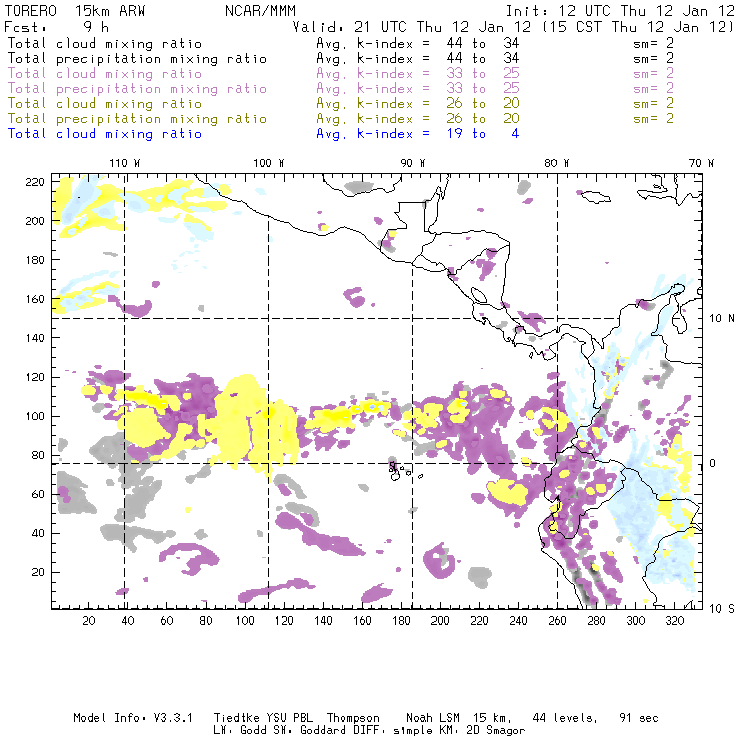Viewport: 740px width, 740px height.
Task: Click 'Avg. k-index = 44 to 34' in first legend row
Action: [x=418, y=44]
